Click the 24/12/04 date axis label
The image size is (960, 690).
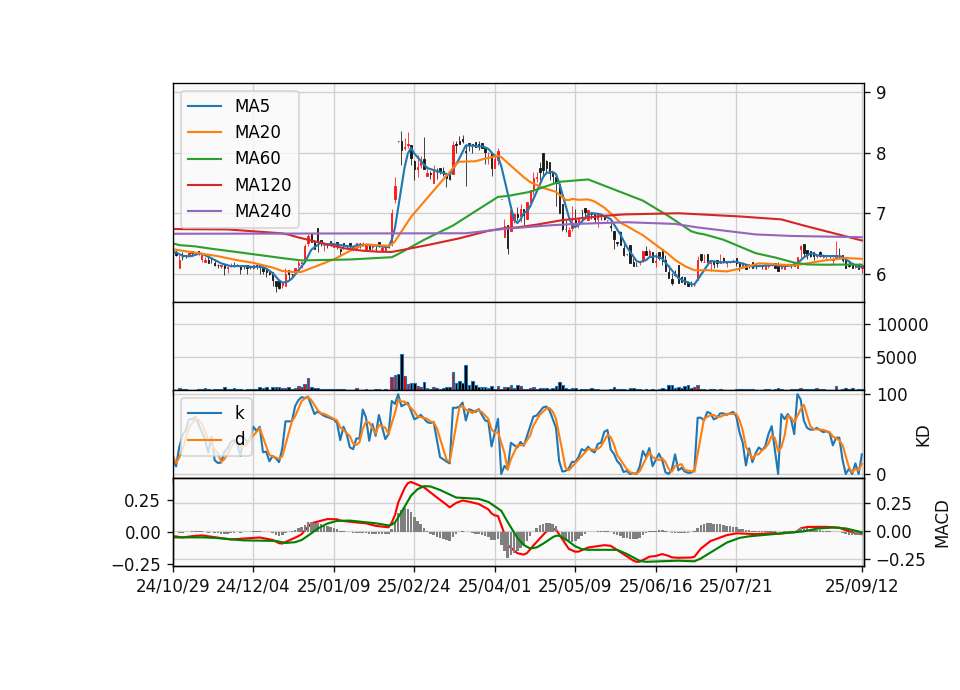click(x=253, y=587)
